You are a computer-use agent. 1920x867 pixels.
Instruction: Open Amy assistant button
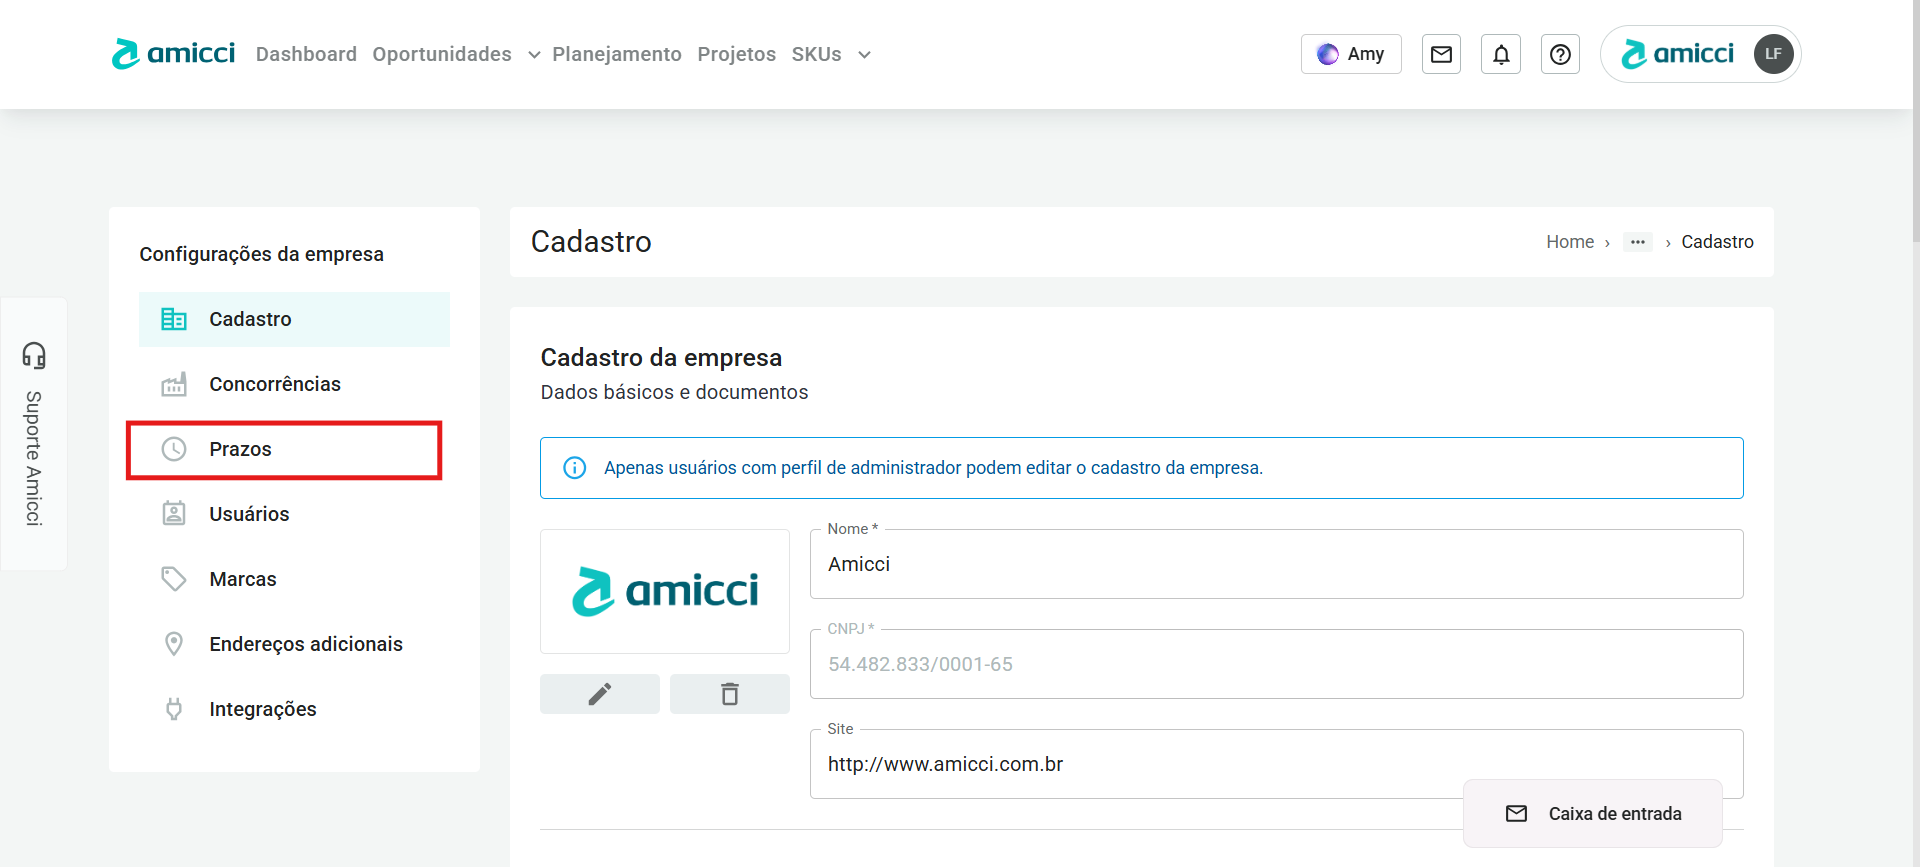1351,54
